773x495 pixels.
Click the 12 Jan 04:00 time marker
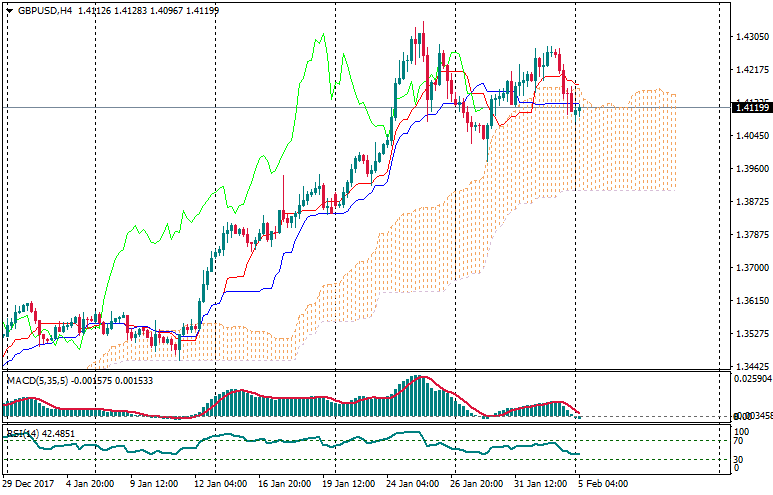click(x=221, y=484)
